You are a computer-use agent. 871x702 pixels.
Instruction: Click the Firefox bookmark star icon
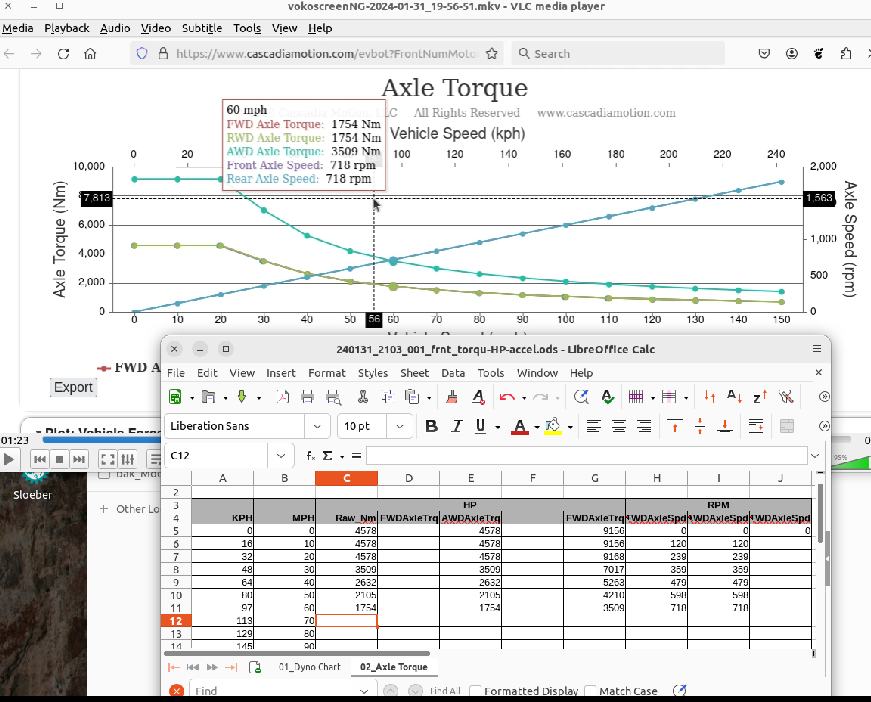[491, 54]
